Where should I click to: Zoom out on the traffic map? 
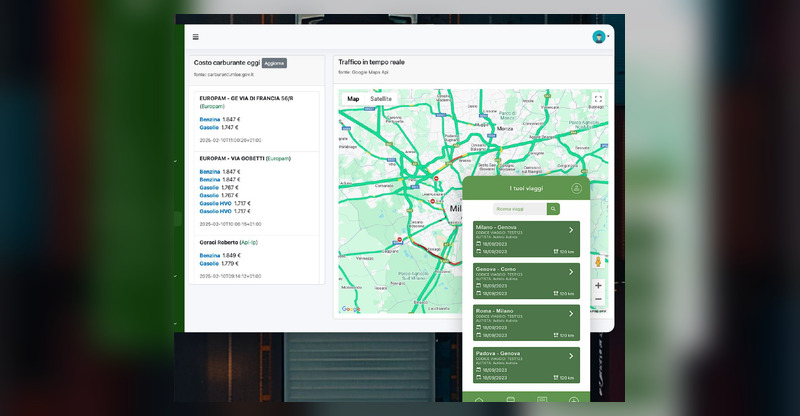(x=598, y=299)
